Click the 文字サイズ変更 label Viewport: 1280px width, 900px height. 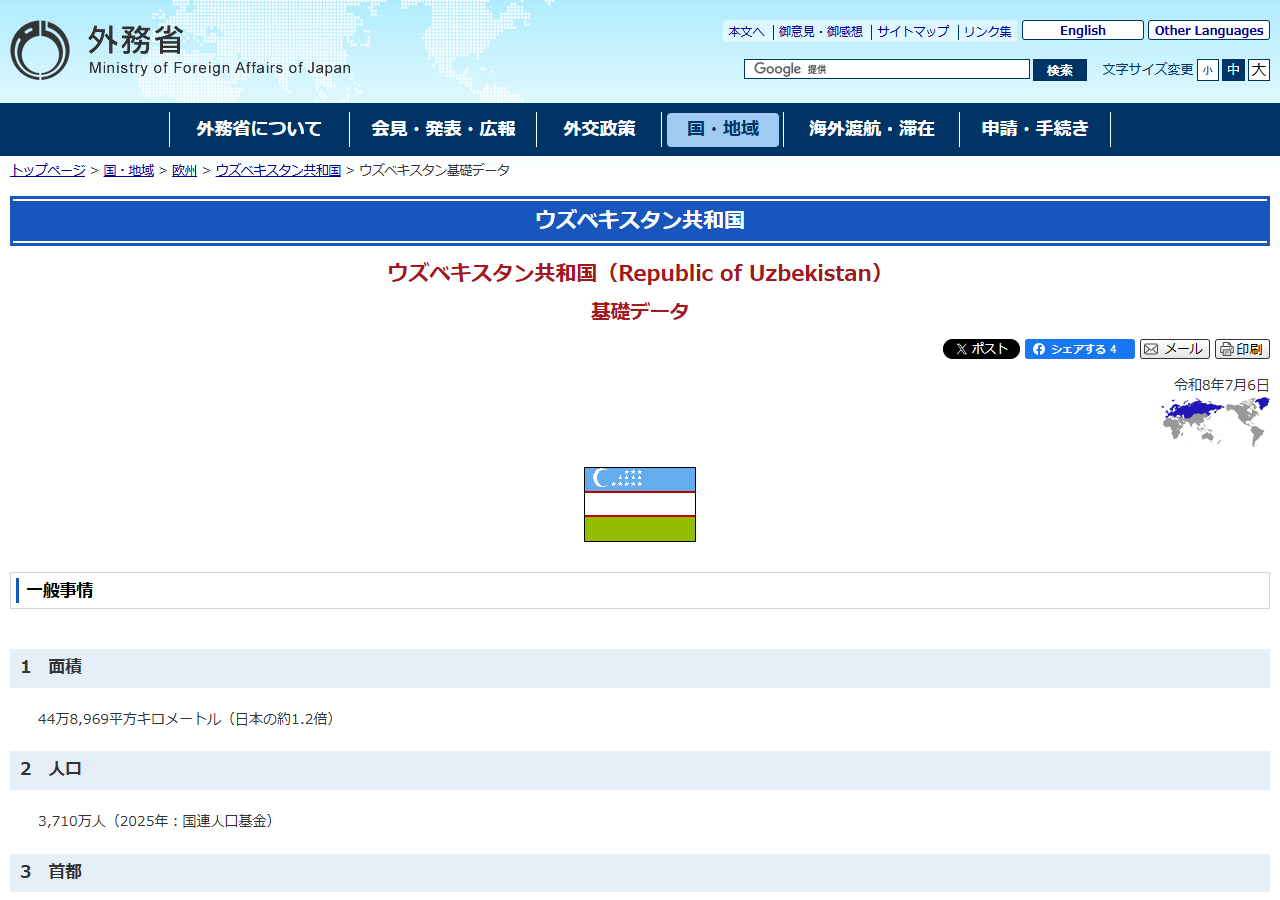[1148, 69]
